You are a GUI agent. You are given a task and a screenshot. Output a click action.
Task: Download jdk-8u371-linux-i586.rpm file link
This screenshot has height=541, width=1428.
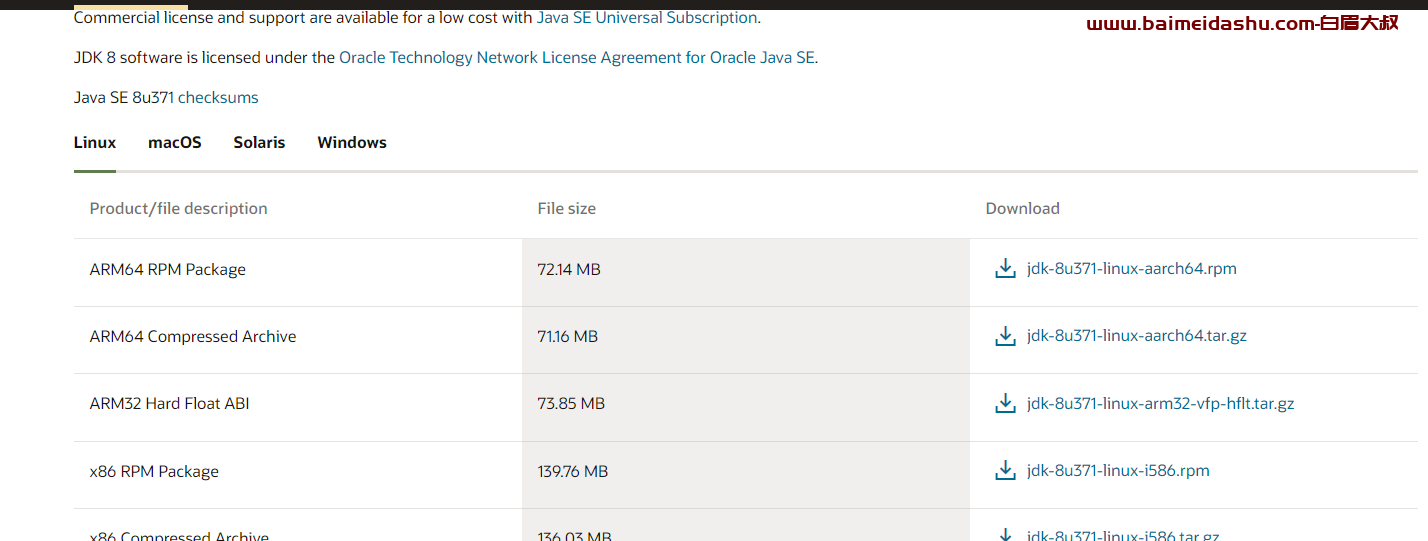1118,471
